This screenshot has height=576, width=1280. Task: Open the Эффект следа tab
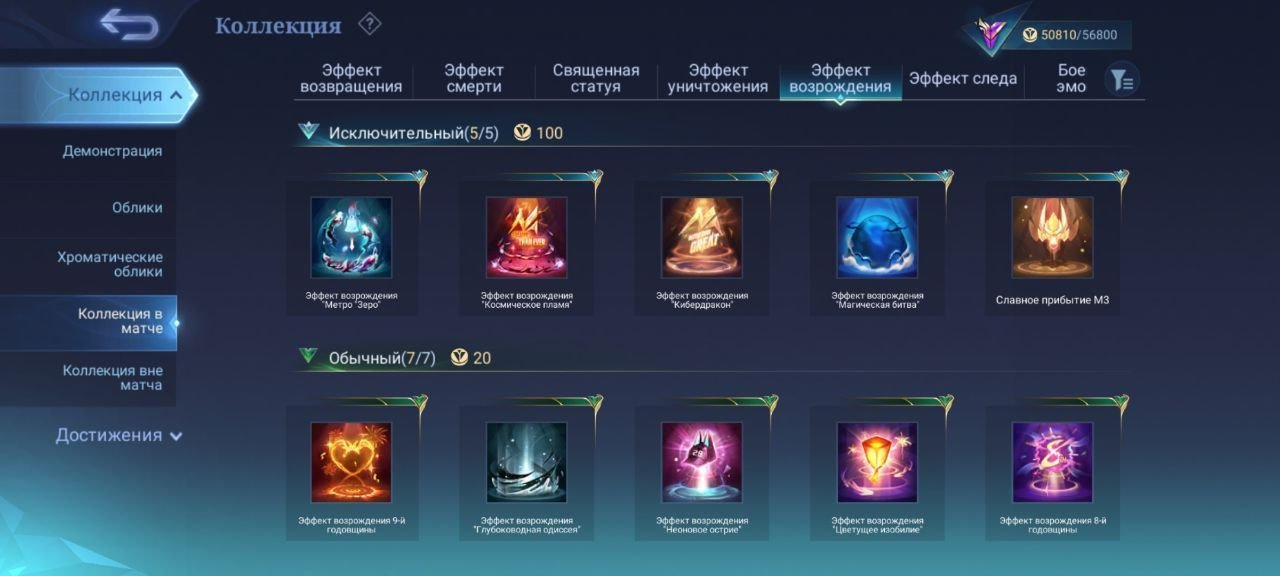coord(963,79)
